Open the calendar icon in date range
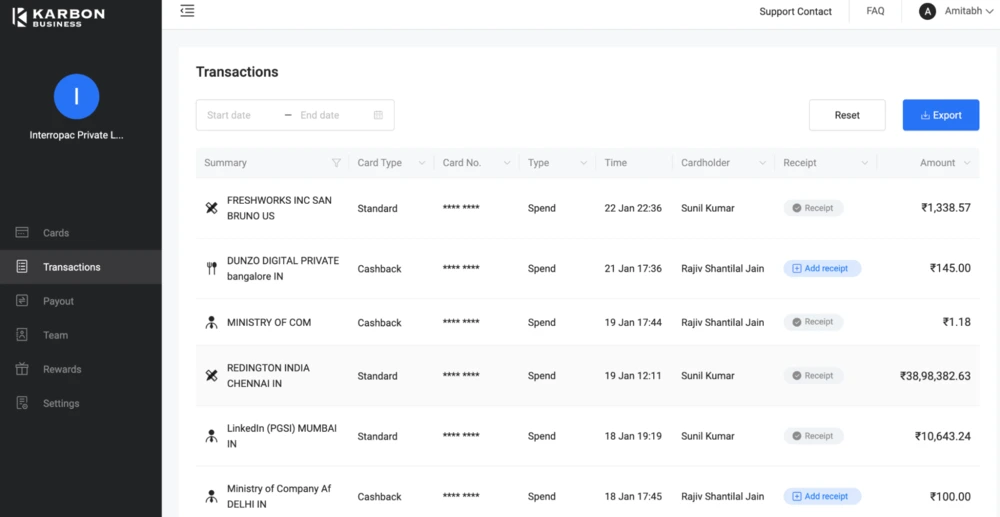This screenshot has width=1000, height=517. pos(378,115)
